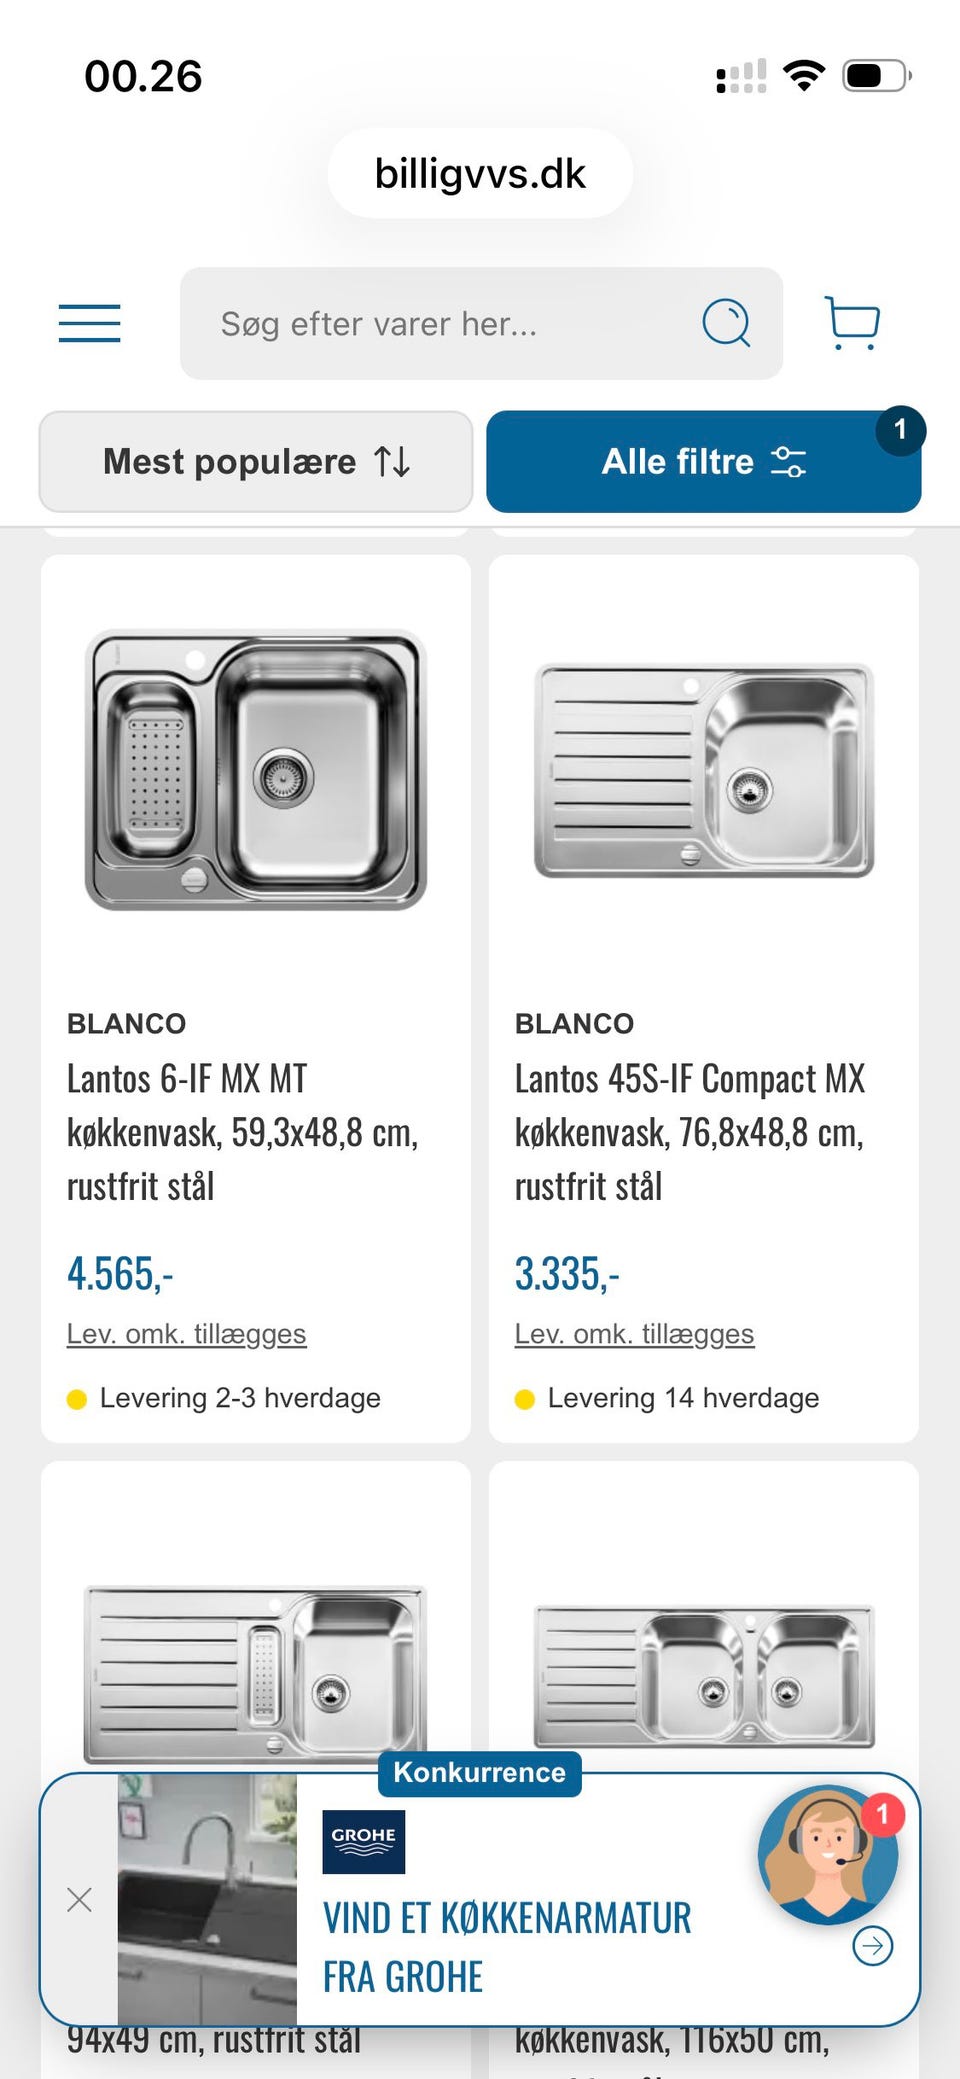Open Lantos 6-IF MX MT sink image
960x2079 pixels.
256,770
